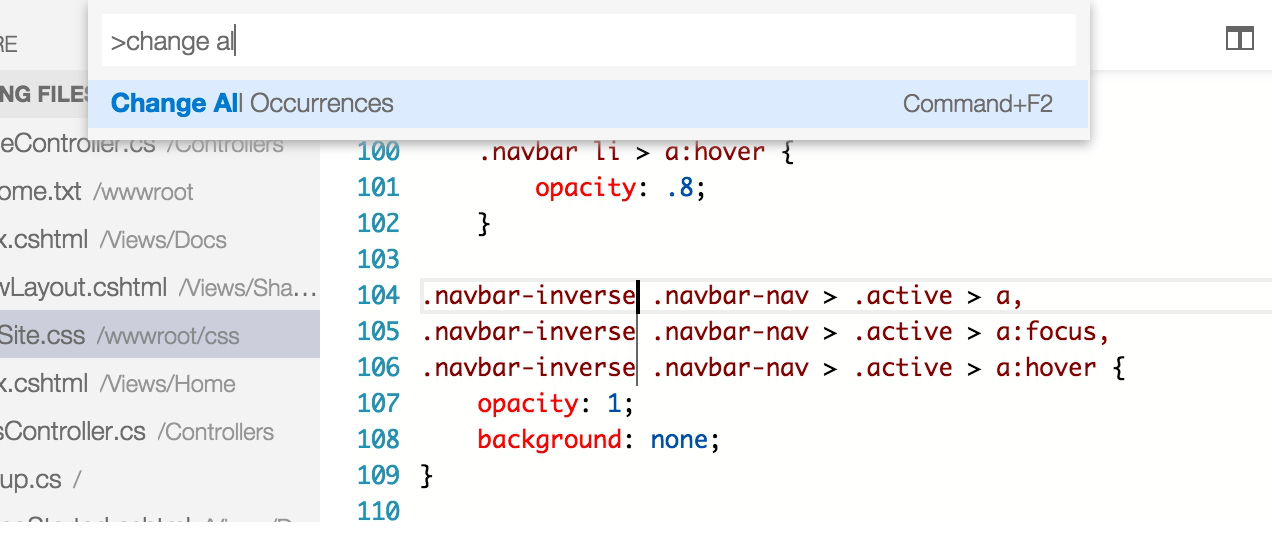Click '.navbar-nav' on line 105
1272x542 pixels.
click(730, 332)
